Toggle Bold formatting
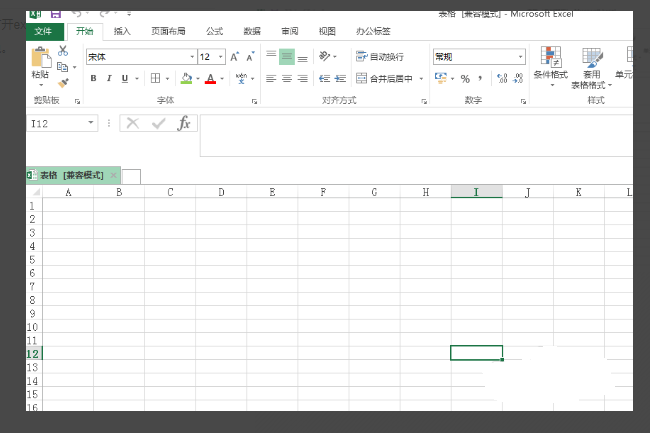The height and width of the screenshot is (433, 650). [94, 78]
